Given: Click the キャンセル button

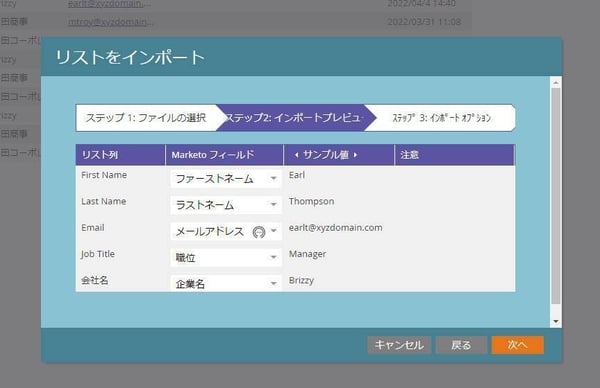Looking at the screenshot, I should tap(399, 345).
